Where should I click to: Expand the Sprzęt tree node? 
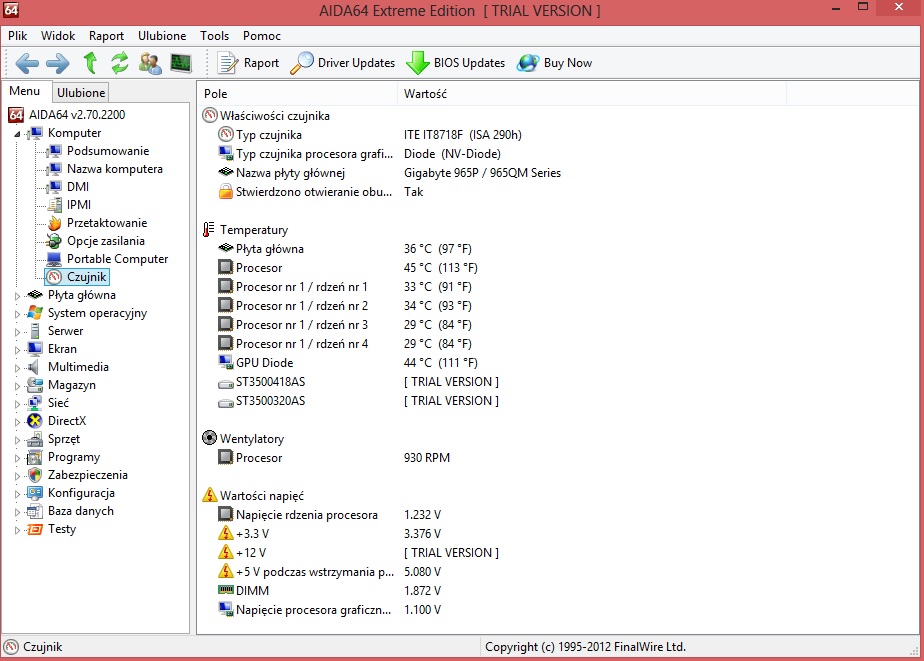(17, 439)
